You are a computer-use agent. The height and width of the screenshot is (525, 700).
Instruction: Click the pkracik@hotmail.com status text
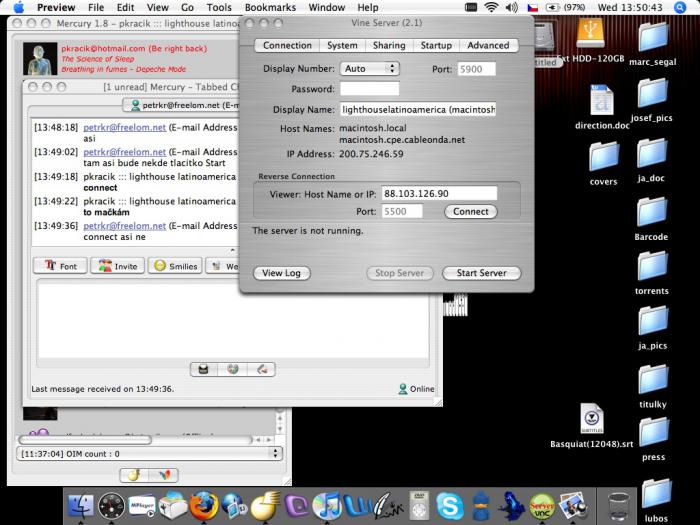click(x=134, y=48)
